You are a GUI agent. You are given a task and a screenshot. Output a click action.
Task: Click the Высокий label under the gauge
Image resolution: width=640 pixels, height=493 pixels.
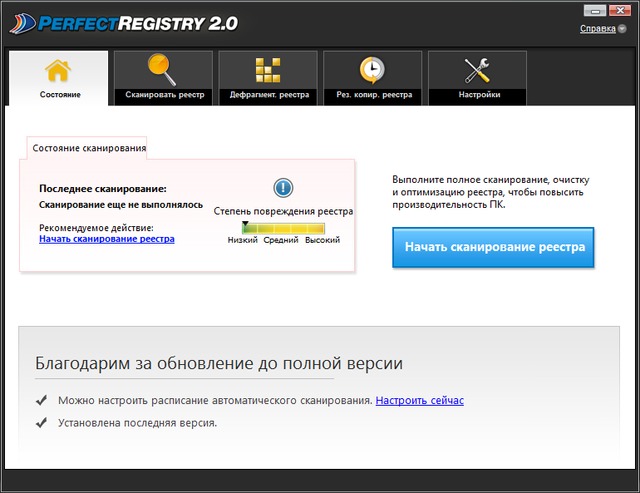(x=322, y=240)
